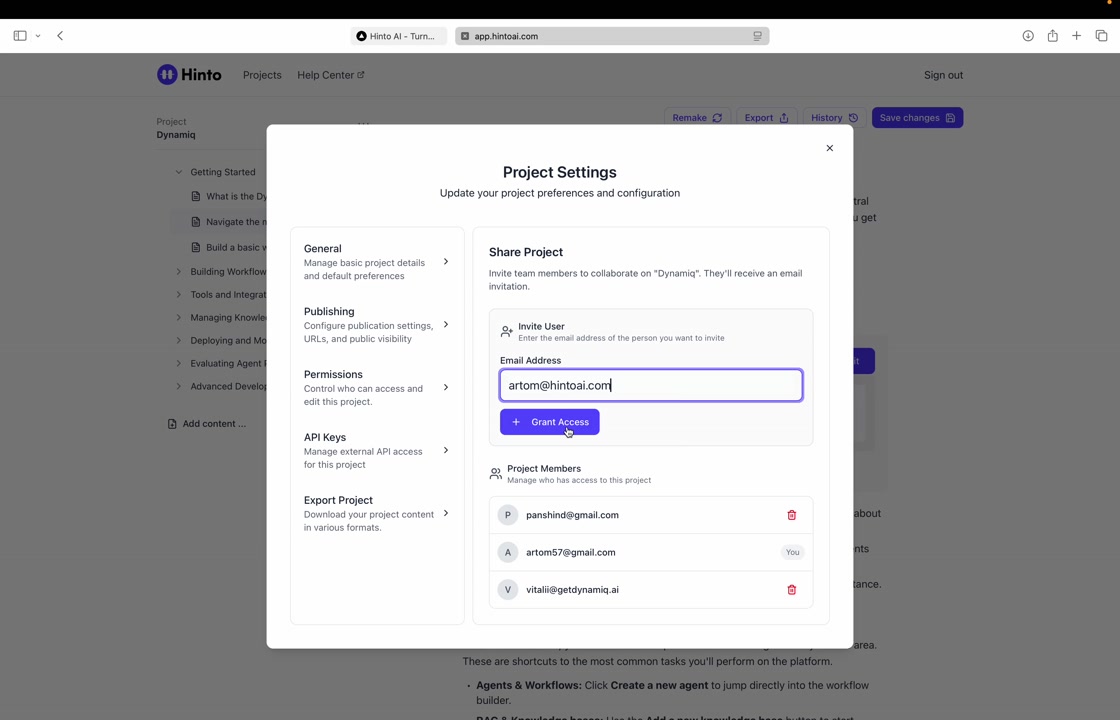Click the browser share icon
1120x720 pixels.
[1052, 36]
